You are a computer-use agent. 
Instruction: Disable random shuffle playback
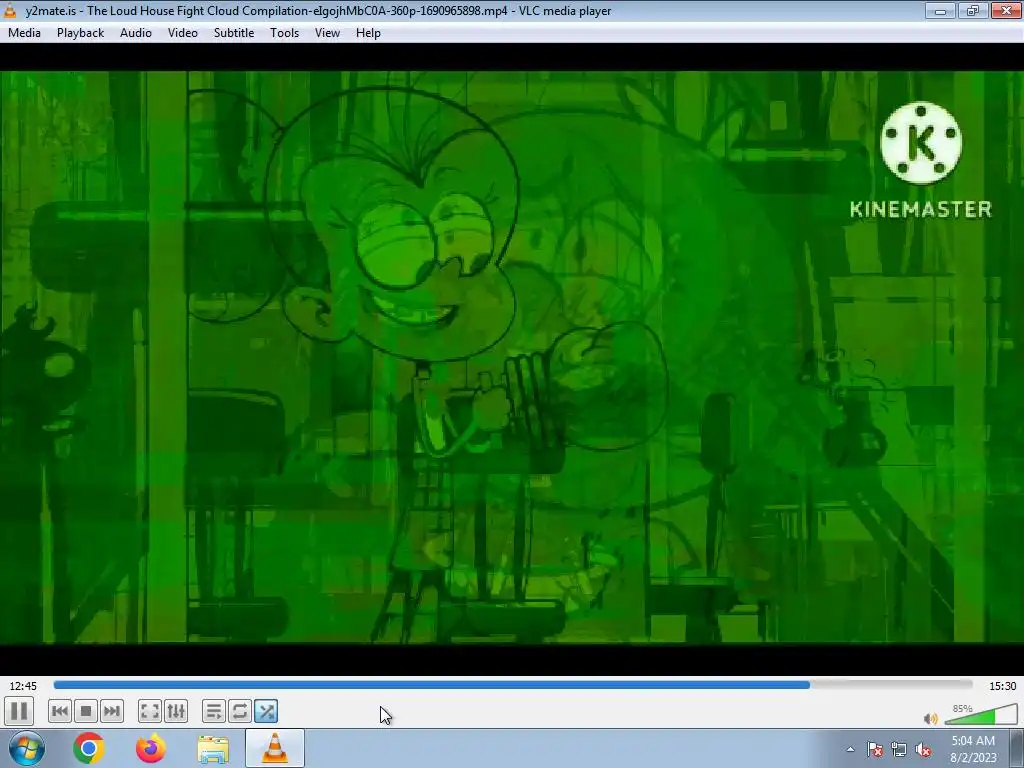tap(266, 711)
